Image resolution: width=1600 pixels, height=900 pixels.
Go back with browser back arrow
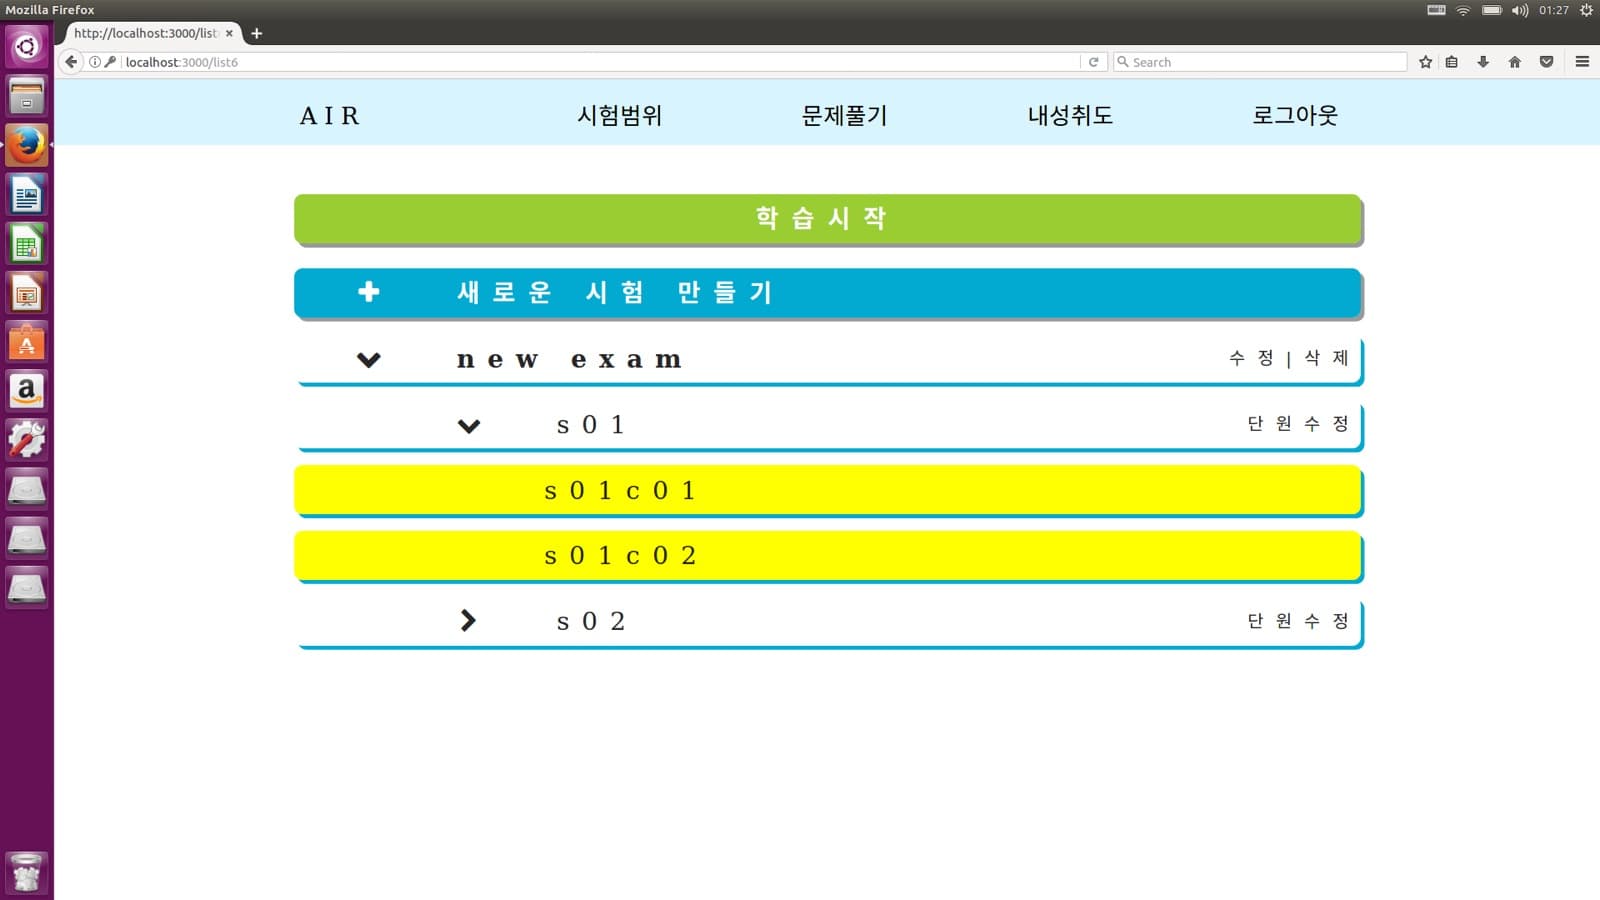click(x=71, y=62)
